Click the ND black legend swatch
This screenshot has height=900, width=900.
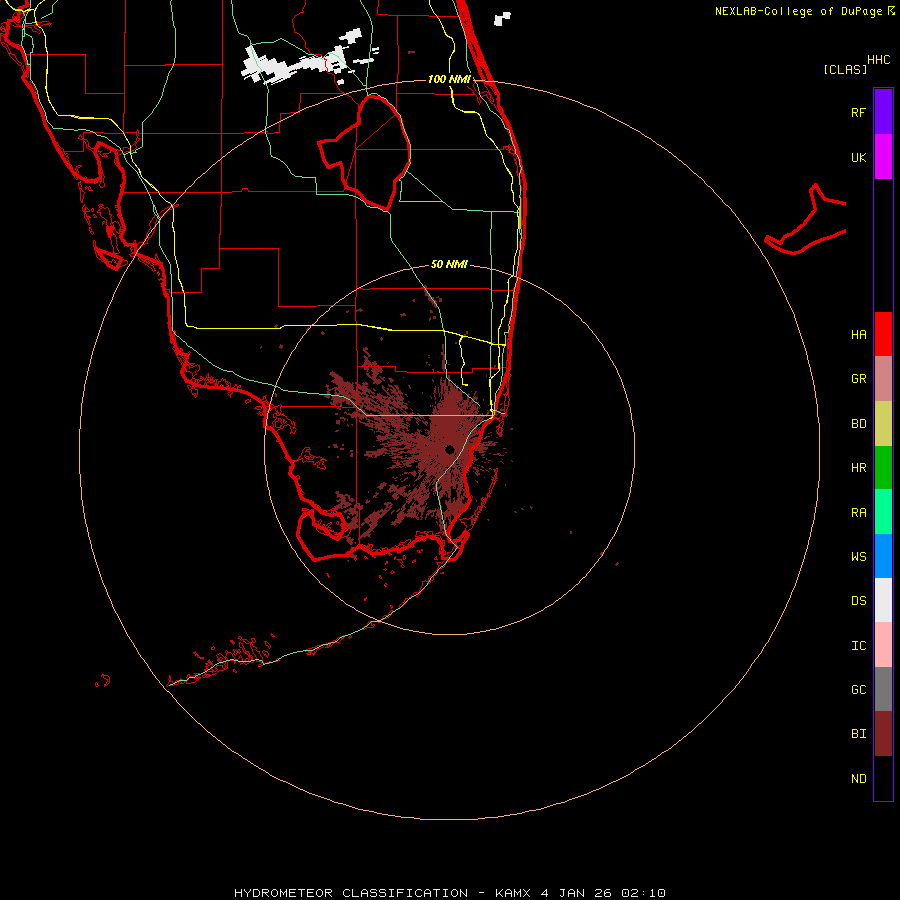[883, 778]
